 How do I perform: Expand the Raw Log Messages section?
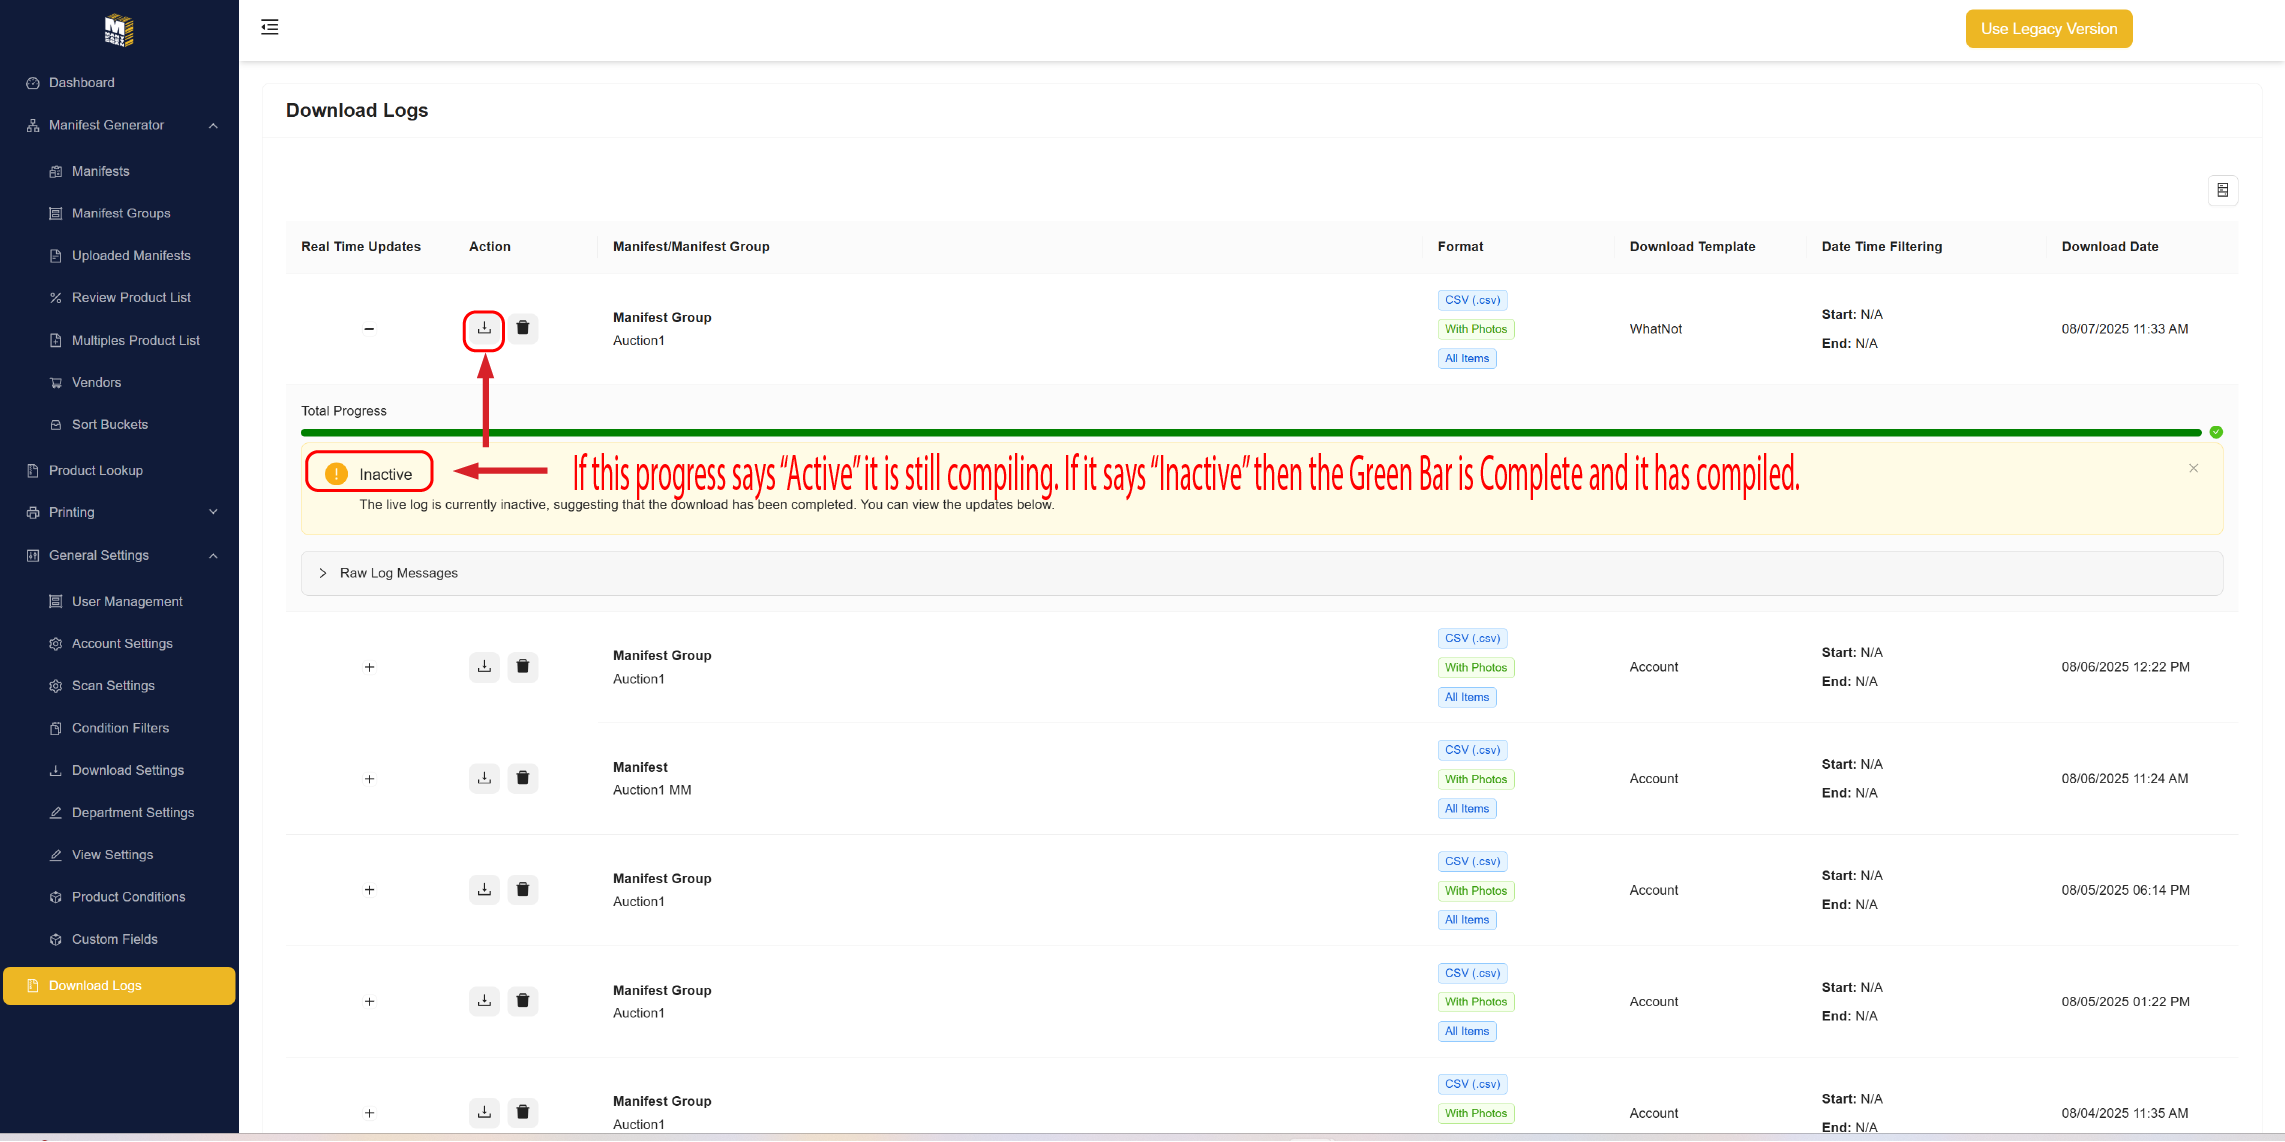click(398, 573)
